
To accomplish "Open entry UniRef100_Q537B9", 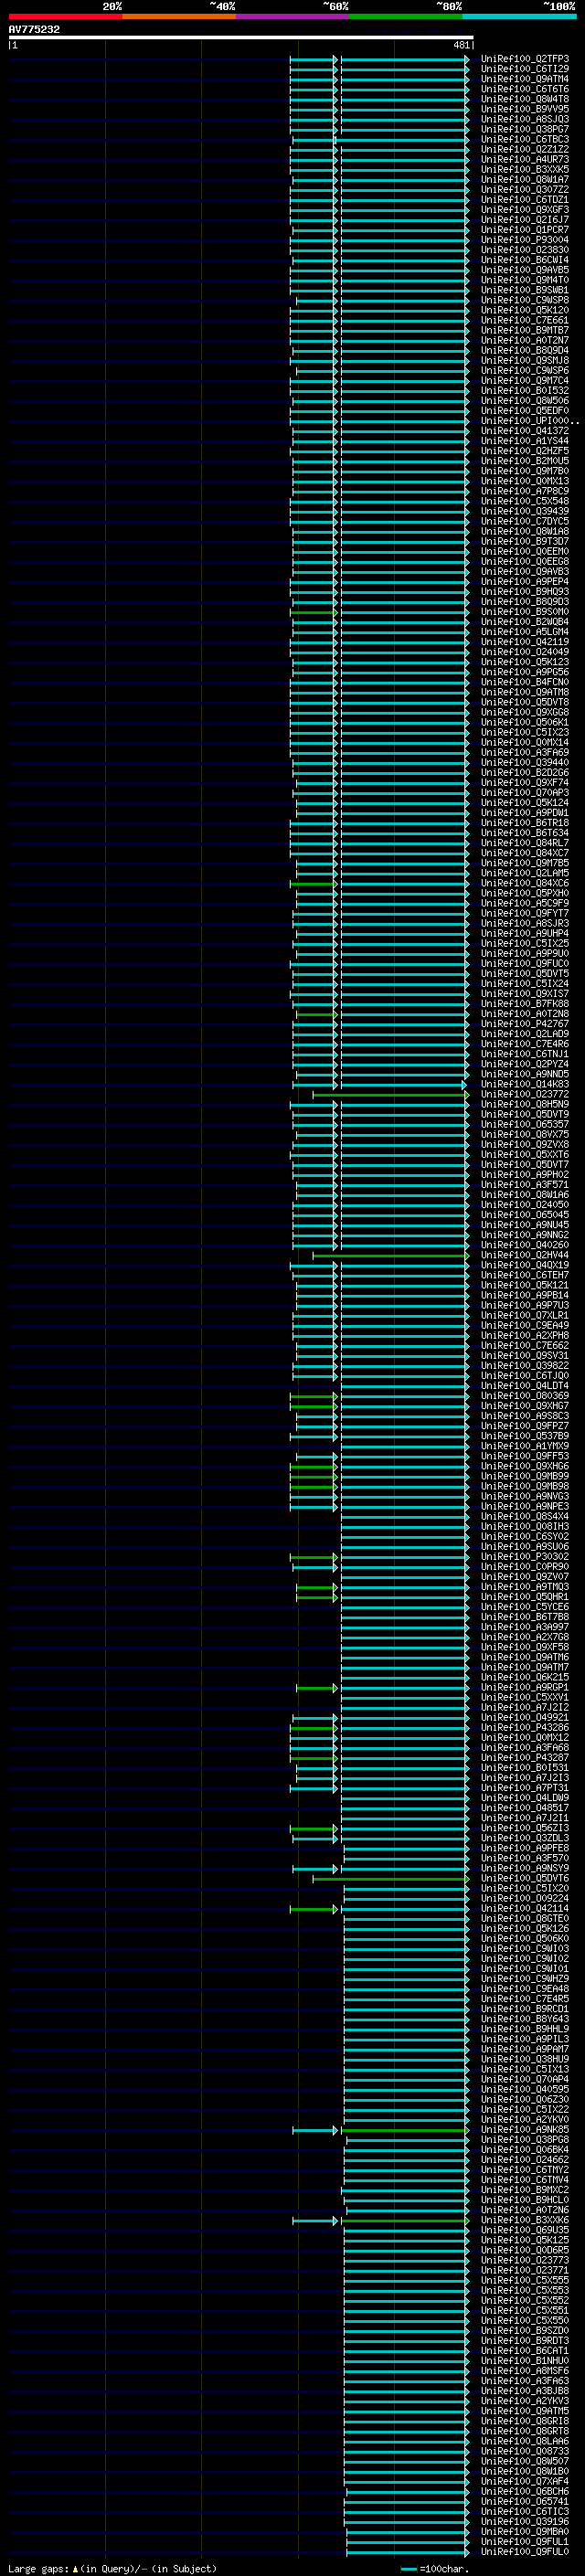I will (x=525, y=1436).
